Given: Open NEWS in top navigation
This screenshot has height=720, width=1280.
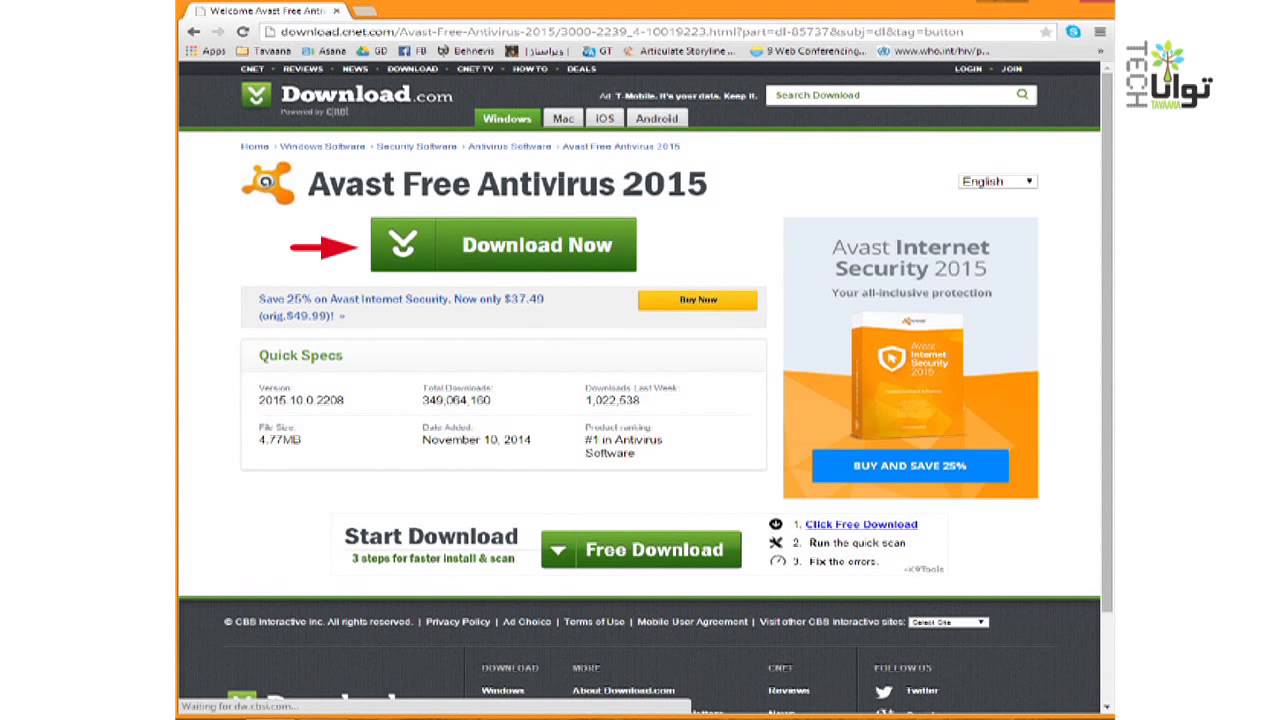Looking at the screenshot, I should (x=355, y=69).
